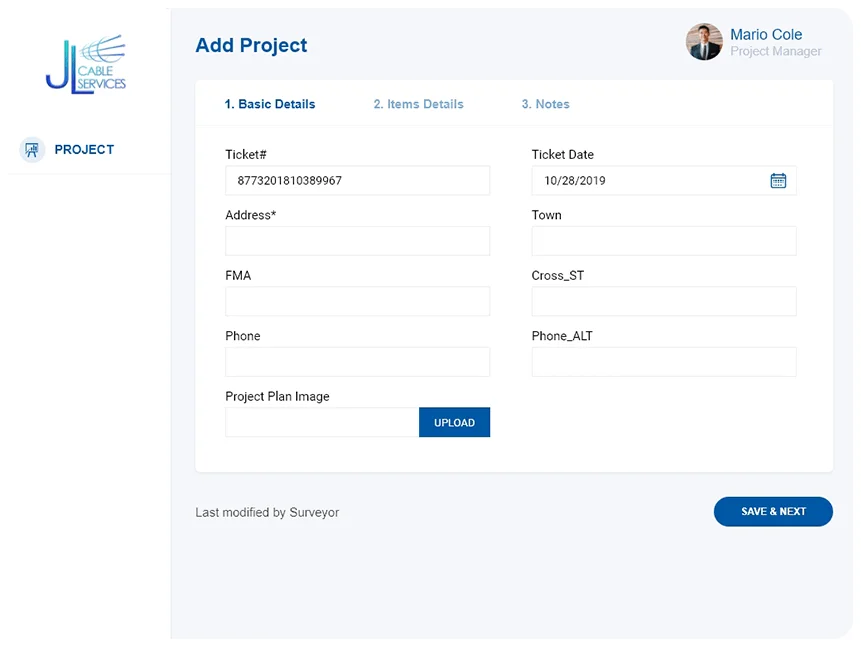The height and width of the screenshot is (647, 861).
Task: Click the Town text field
Action: coord(663,241)
